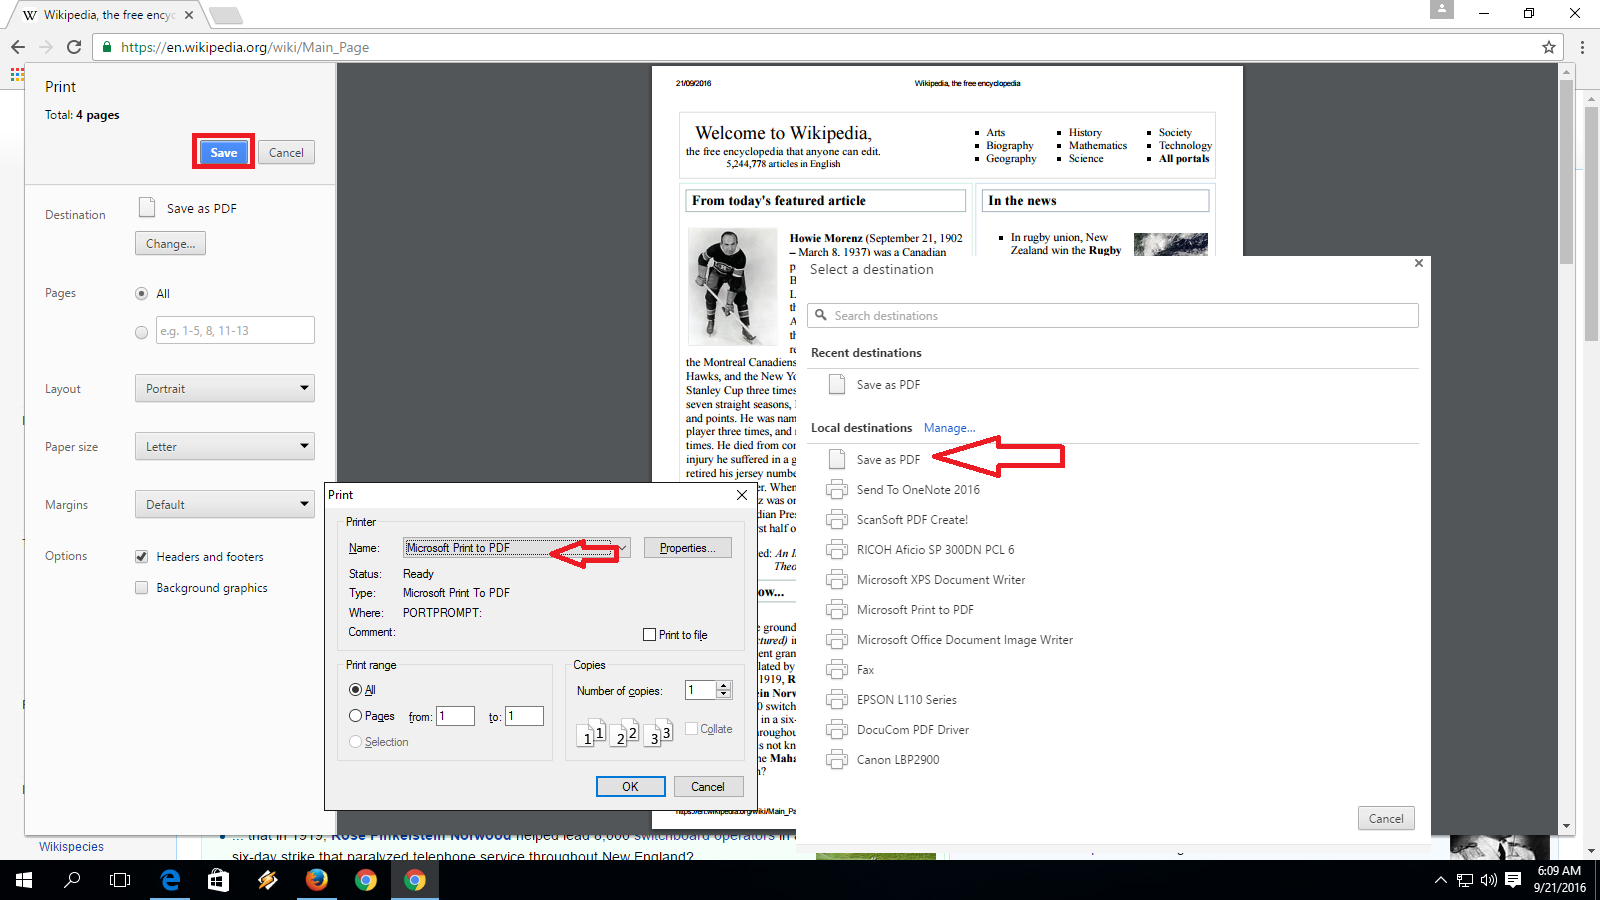Bookmark this page with the star icon
Screen dimensions: 1600x900
[x=1549, y=47]
